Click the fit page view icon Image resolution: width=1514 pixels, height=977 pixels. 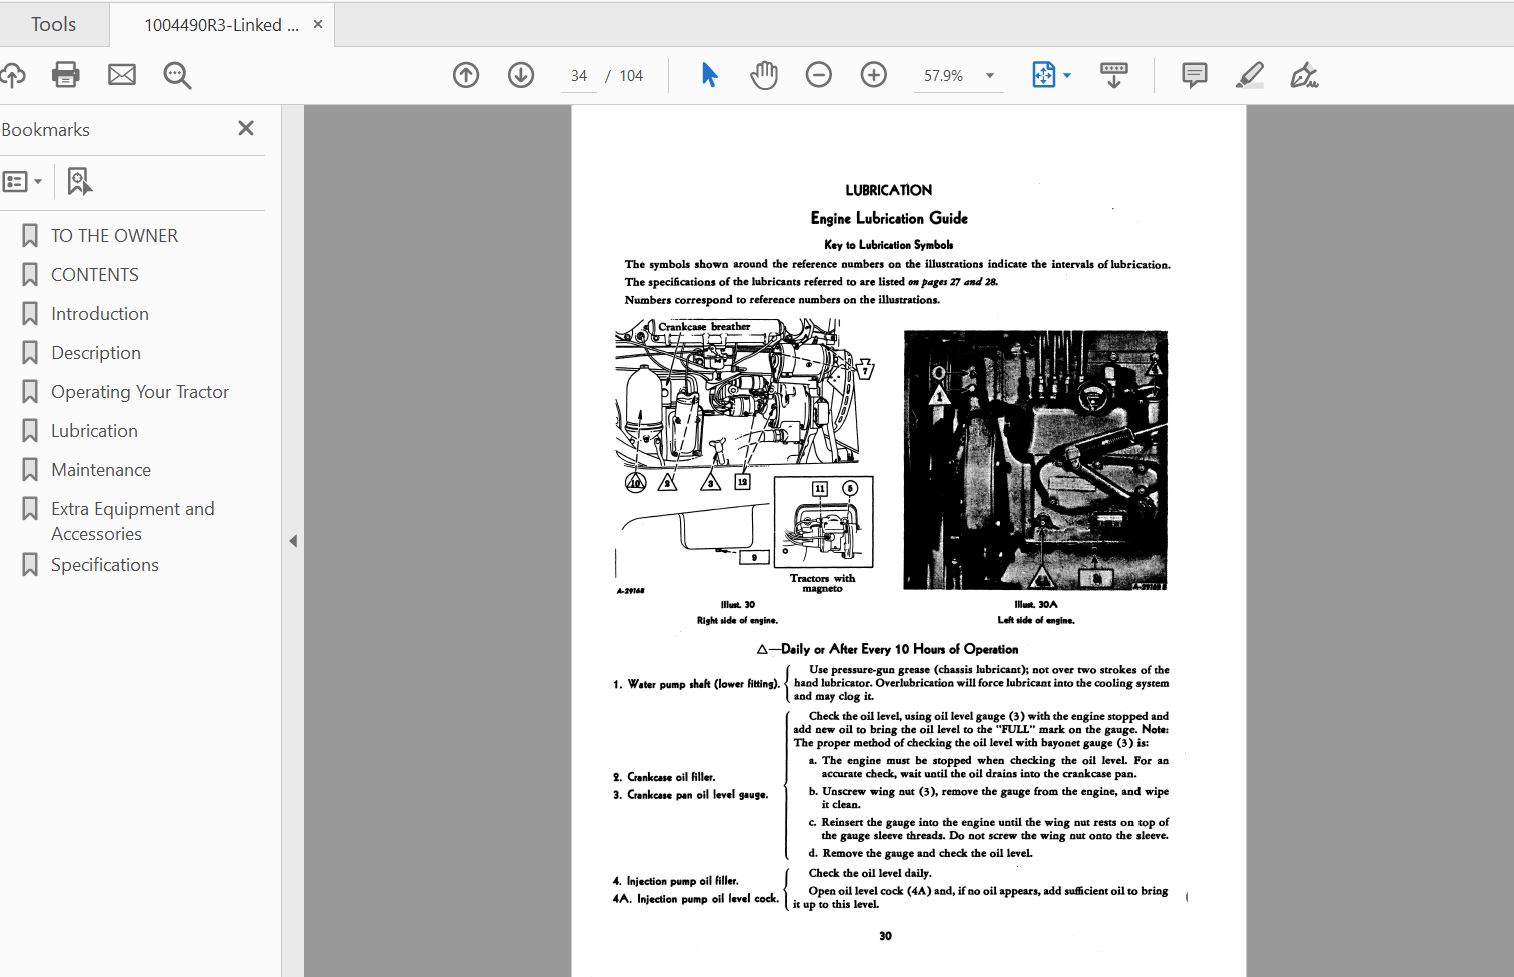pyautogui.click(x=1043, y=75)
